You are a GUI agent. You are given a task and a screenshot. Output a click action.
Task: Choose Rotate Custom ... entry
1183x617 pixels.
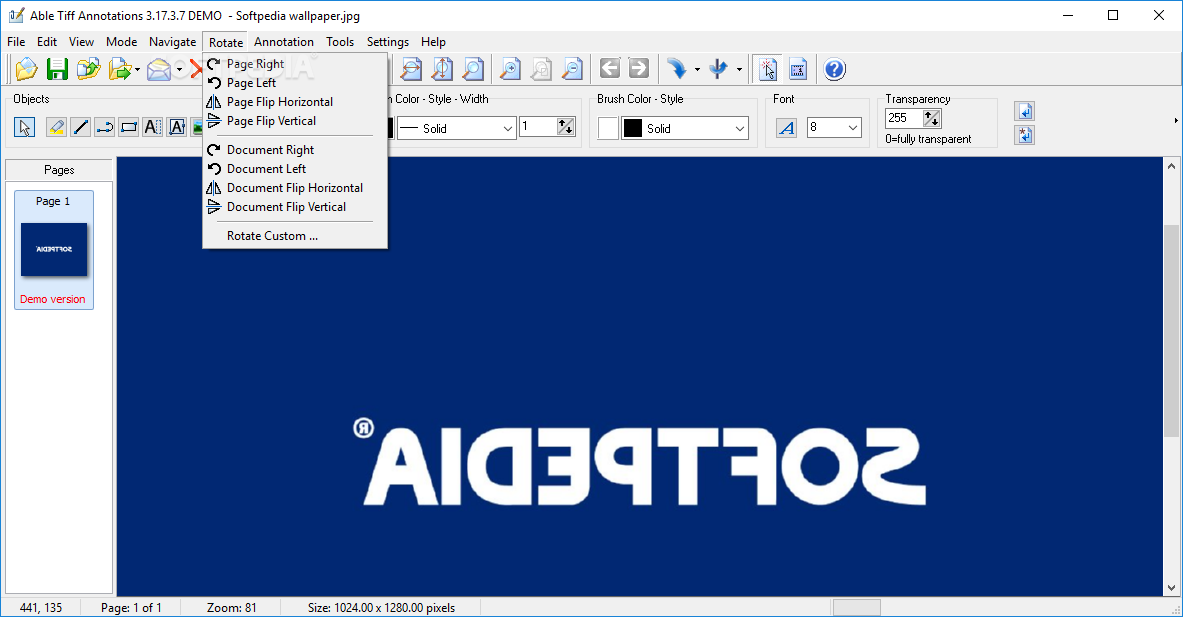click(295, 236)
